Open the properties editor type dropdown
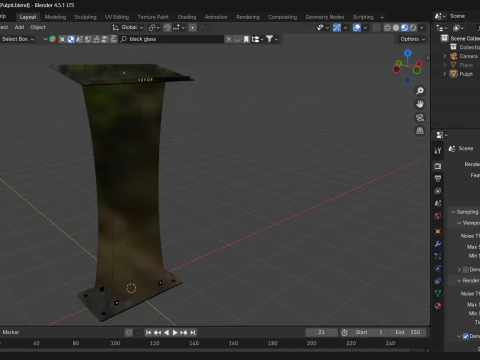The height and width of the screenshot is (360, 480). 442,135
